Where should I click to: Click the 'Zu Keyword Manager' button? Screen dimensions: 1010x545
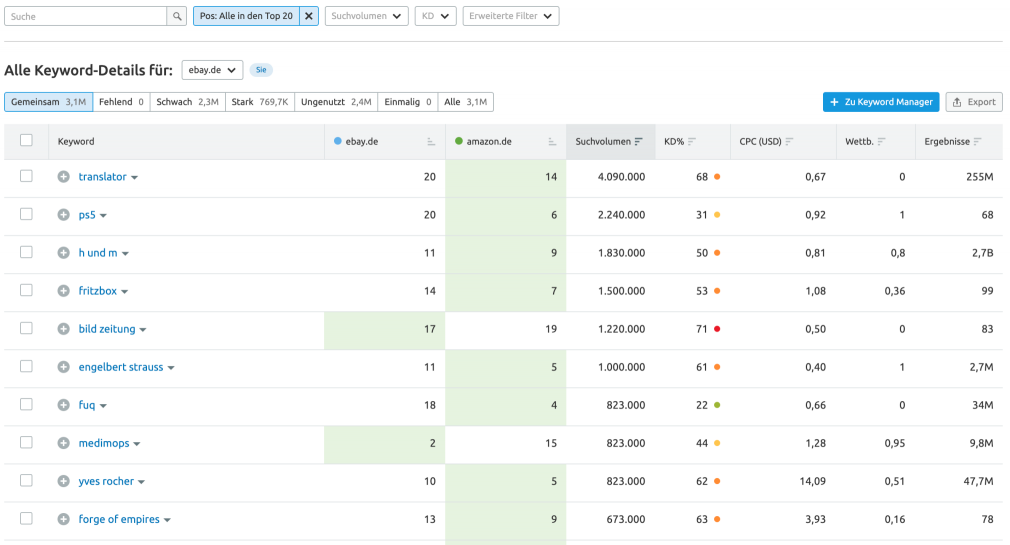point(881,102)
